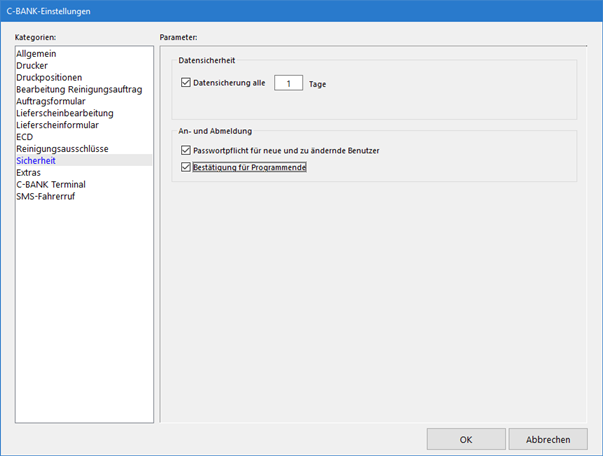Open SMS-Fahrerruf settings
This screenshot has height=456, width=603.
pos(46,197)
